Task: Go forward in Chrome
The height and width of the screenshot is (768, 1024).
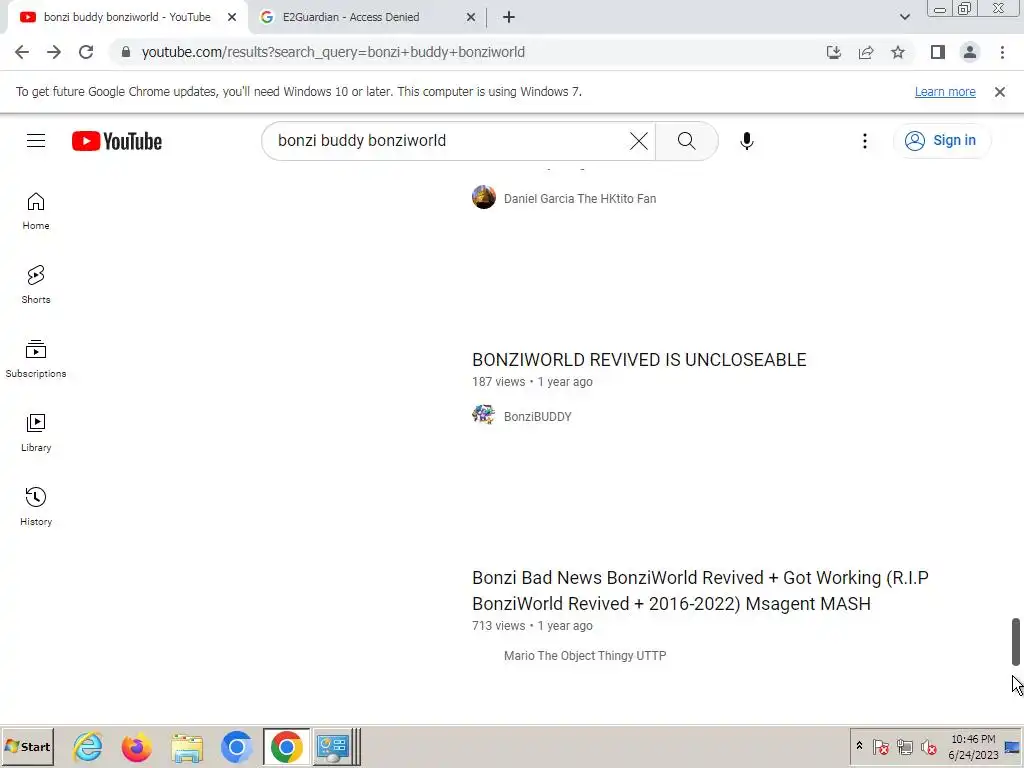Action: point(54,52)
